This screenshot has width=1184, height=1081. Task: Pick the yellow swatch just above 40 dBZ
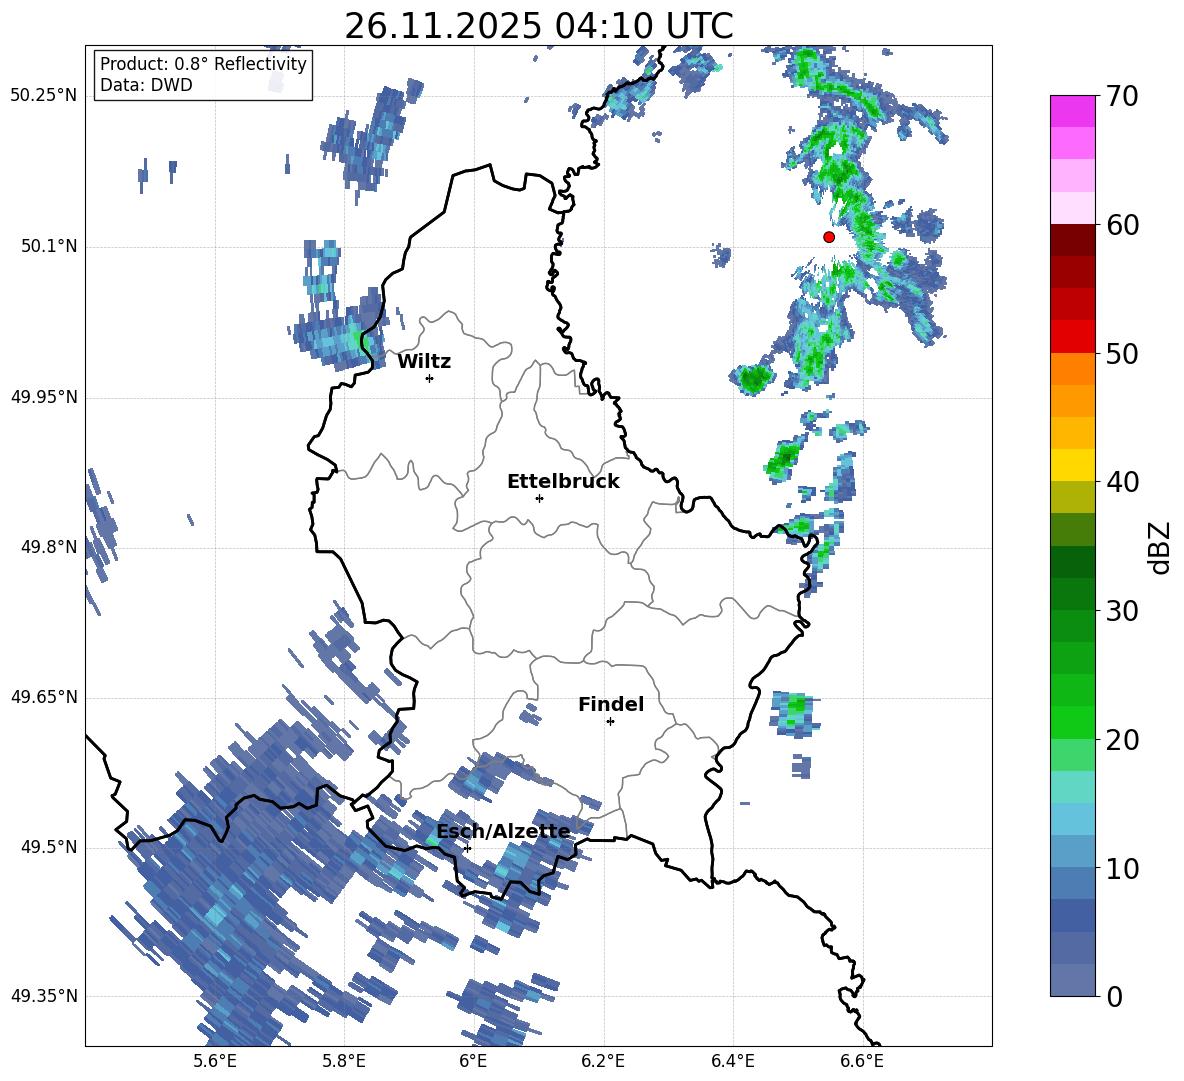click(1072, 465)
